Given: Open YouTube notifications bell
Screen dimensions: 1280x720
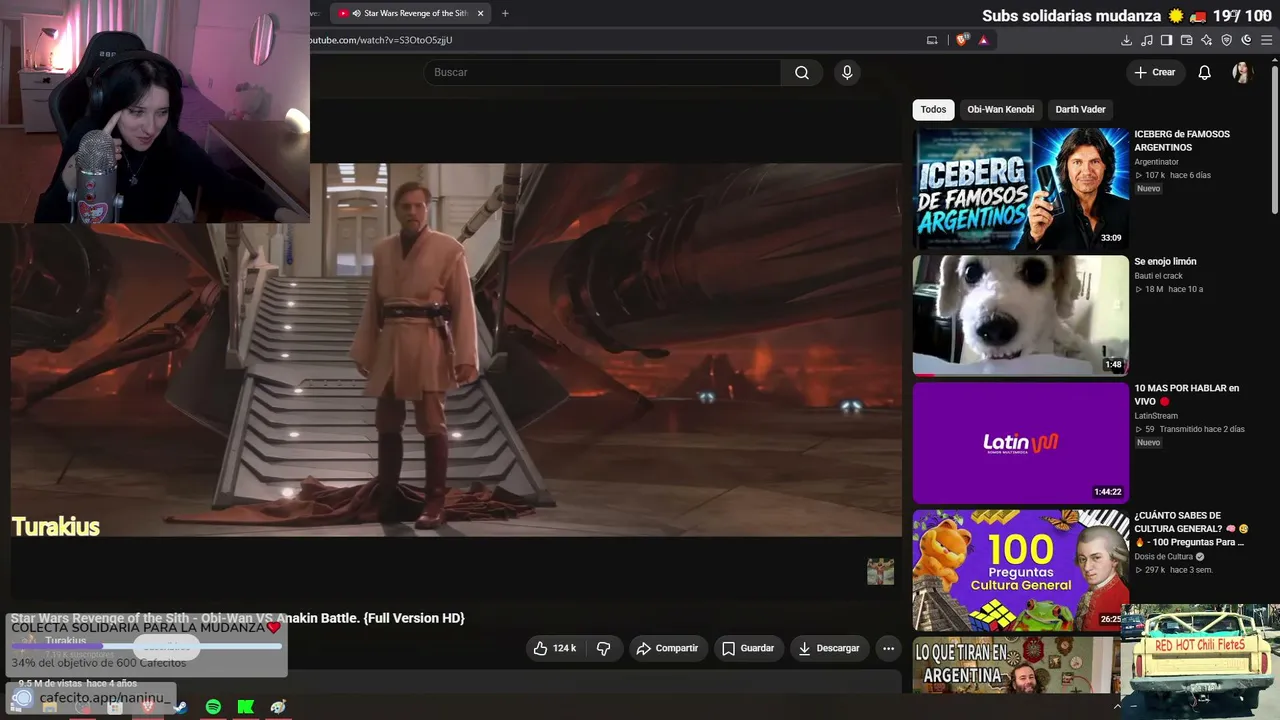Looking at the screenshot, I should pos(1205,72).
